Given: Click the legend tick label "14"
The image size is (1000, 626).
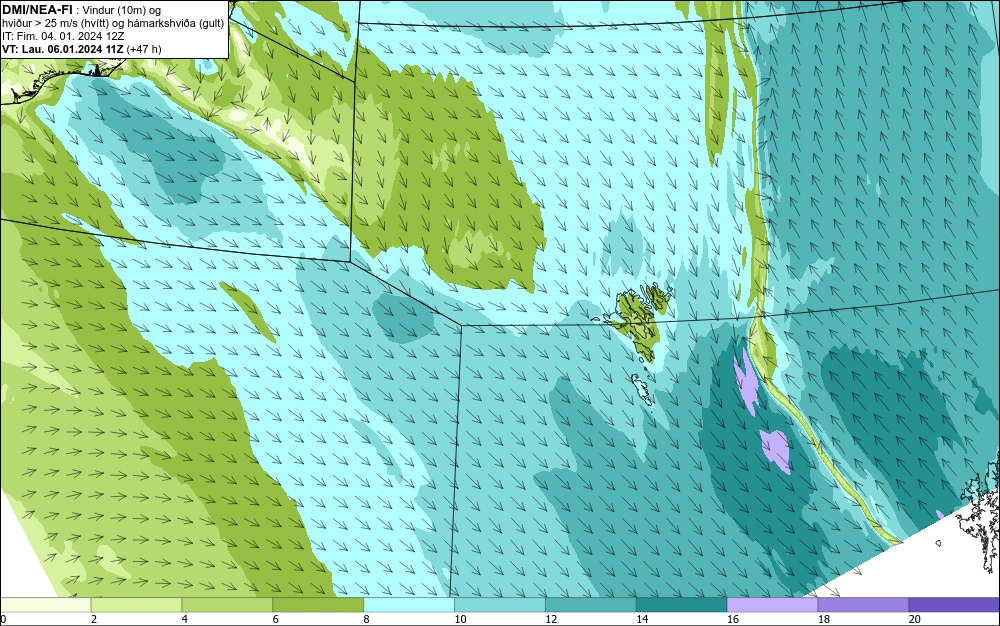Looking at the screenshot, I should pos(642,619).
